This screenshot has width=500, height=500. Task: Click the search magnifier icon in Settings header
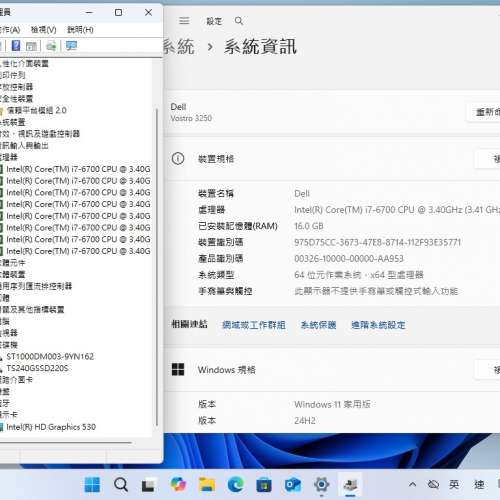(239, 21)
